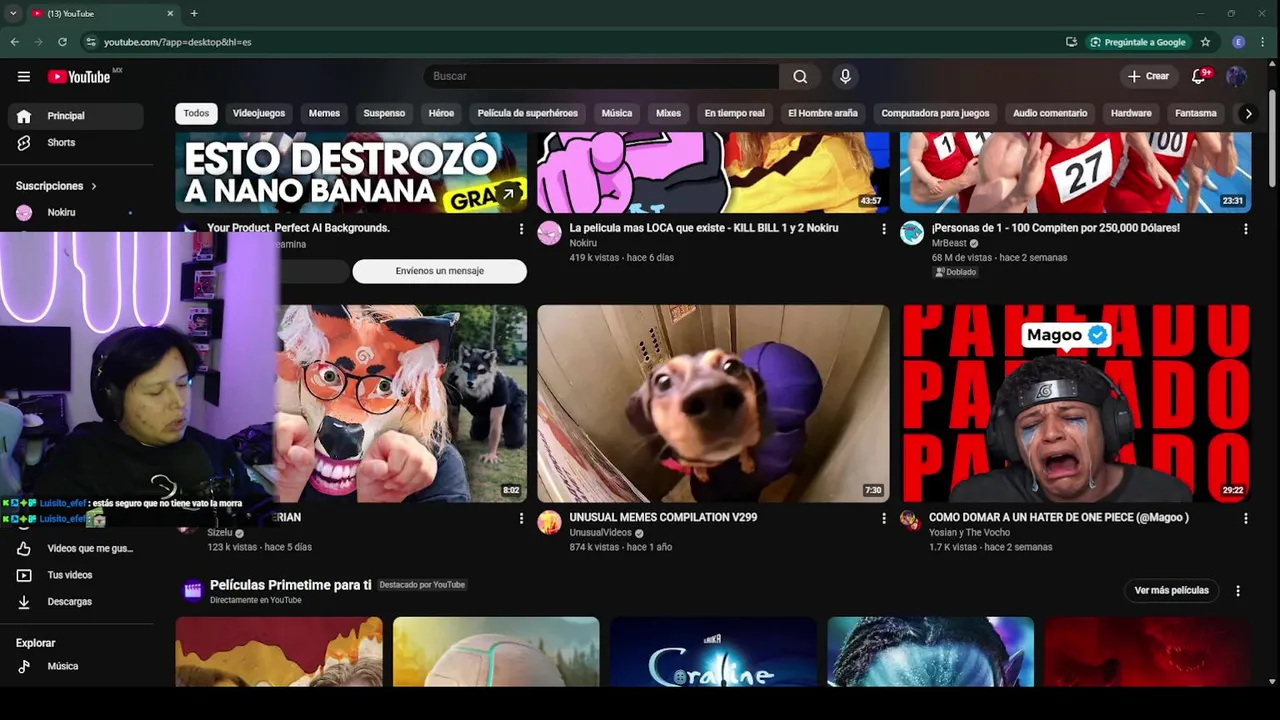1280x720 pixels.
Task: Select the Música filter chip
Action: (x=617, y=114)
